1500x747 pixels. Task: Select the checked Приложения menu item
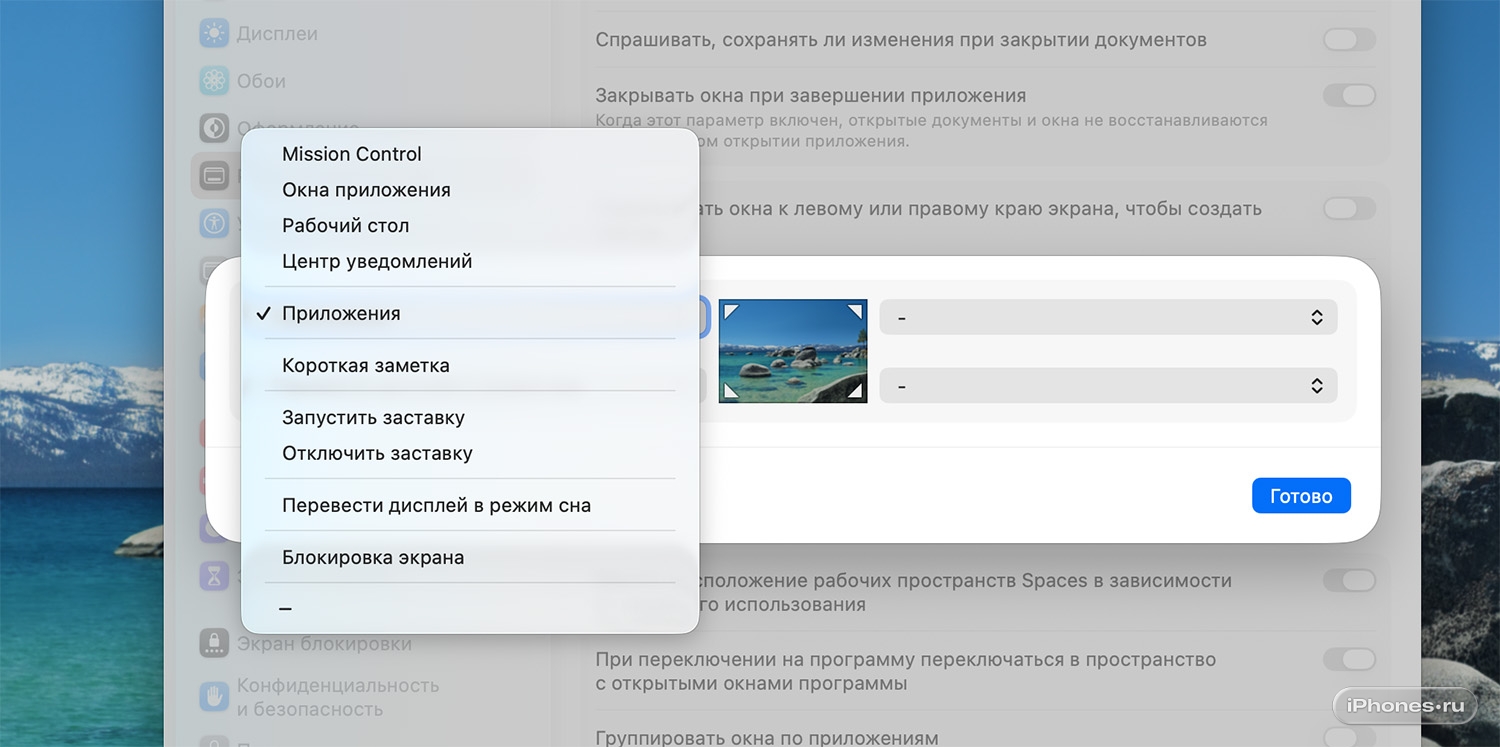click(470, 314)
